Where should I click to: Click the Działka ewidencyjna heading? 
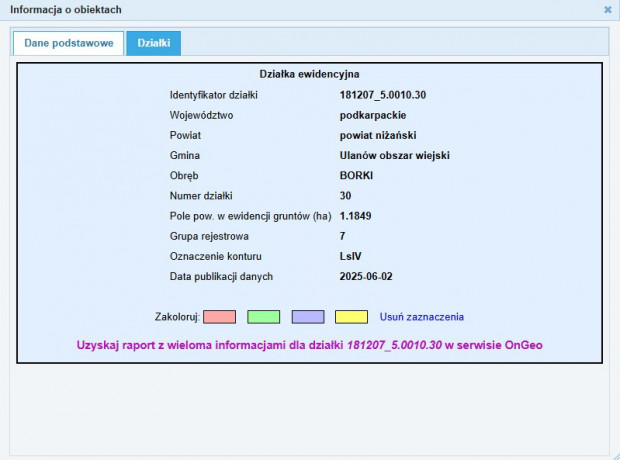coord(309,74)
